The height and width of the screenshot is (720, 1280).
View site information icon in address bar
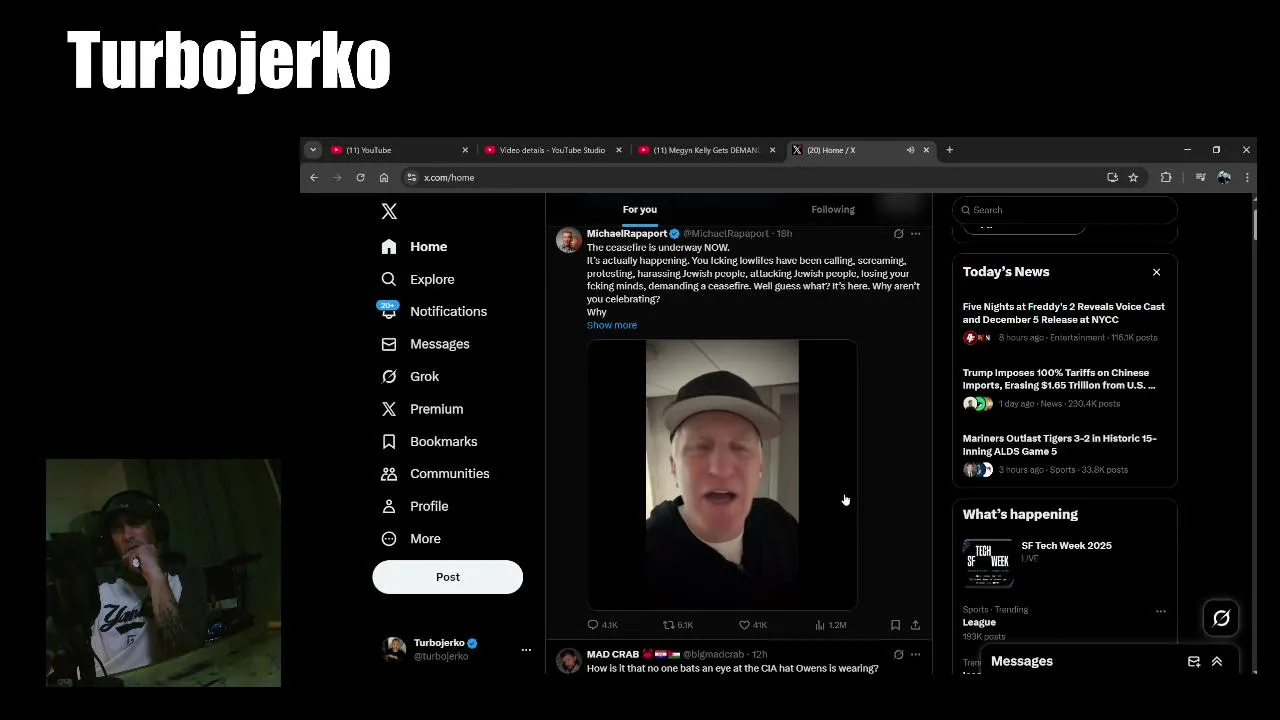coord(411,178)
